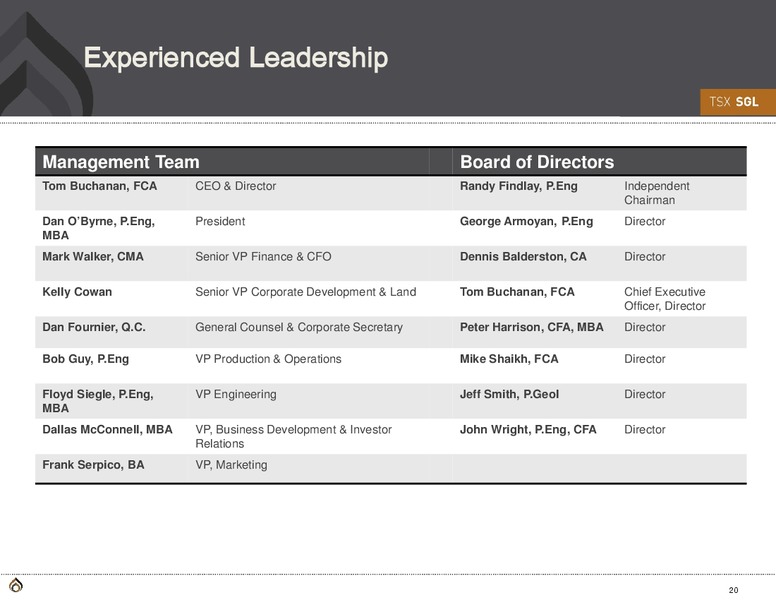
Task: Select Frank Serpico, BA entry
Action: pyautogui.click(x=93, y=465)
